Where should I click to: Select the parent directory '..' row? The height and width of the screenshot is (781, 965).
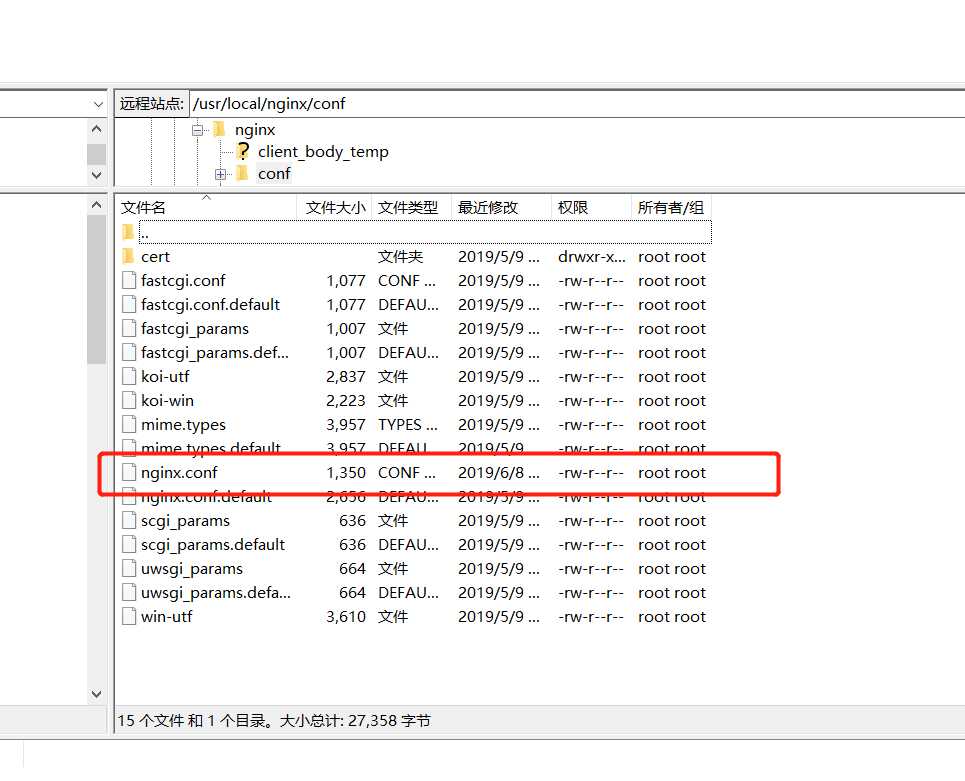click(425, 232)
